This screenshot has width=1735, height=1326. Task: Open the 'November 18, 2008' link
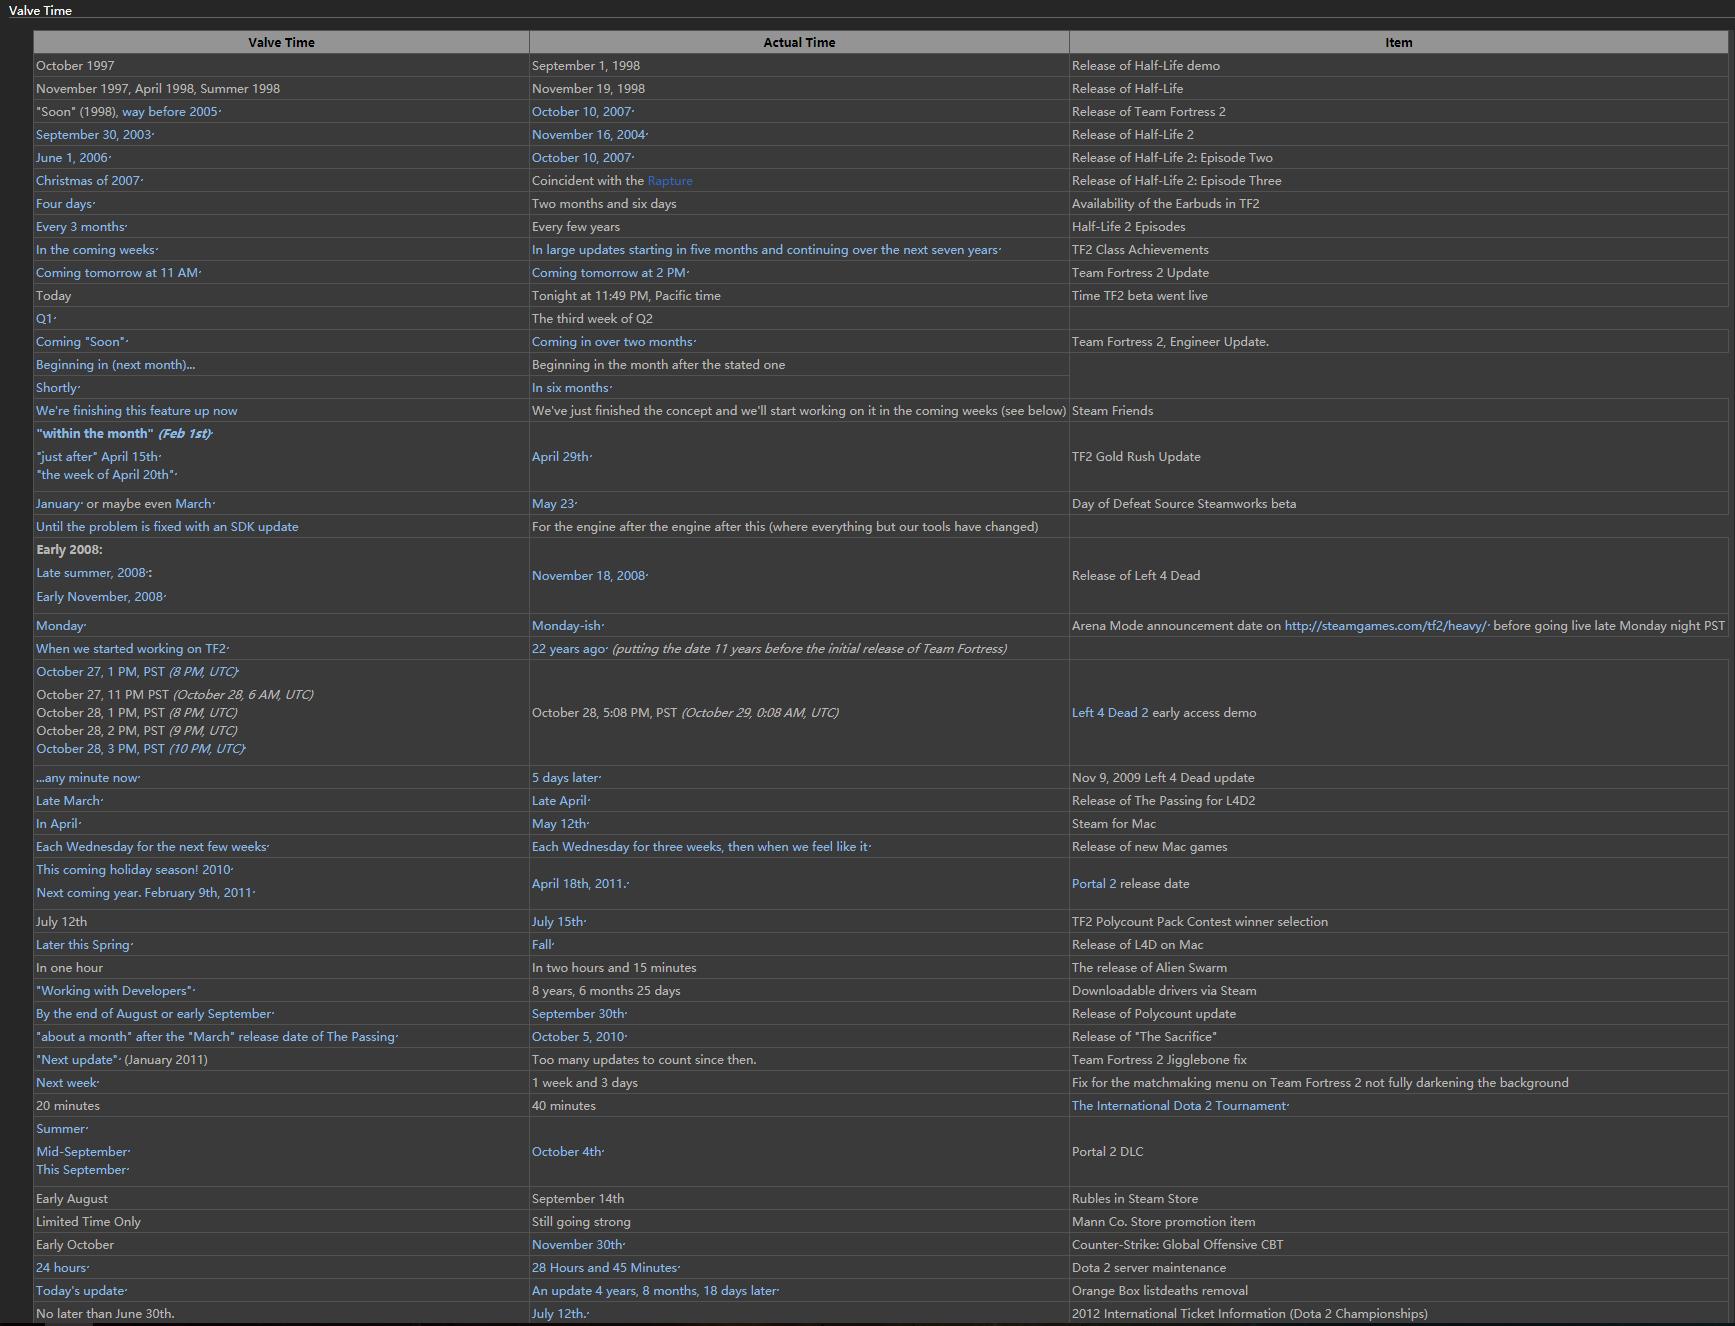pos(588,576)
